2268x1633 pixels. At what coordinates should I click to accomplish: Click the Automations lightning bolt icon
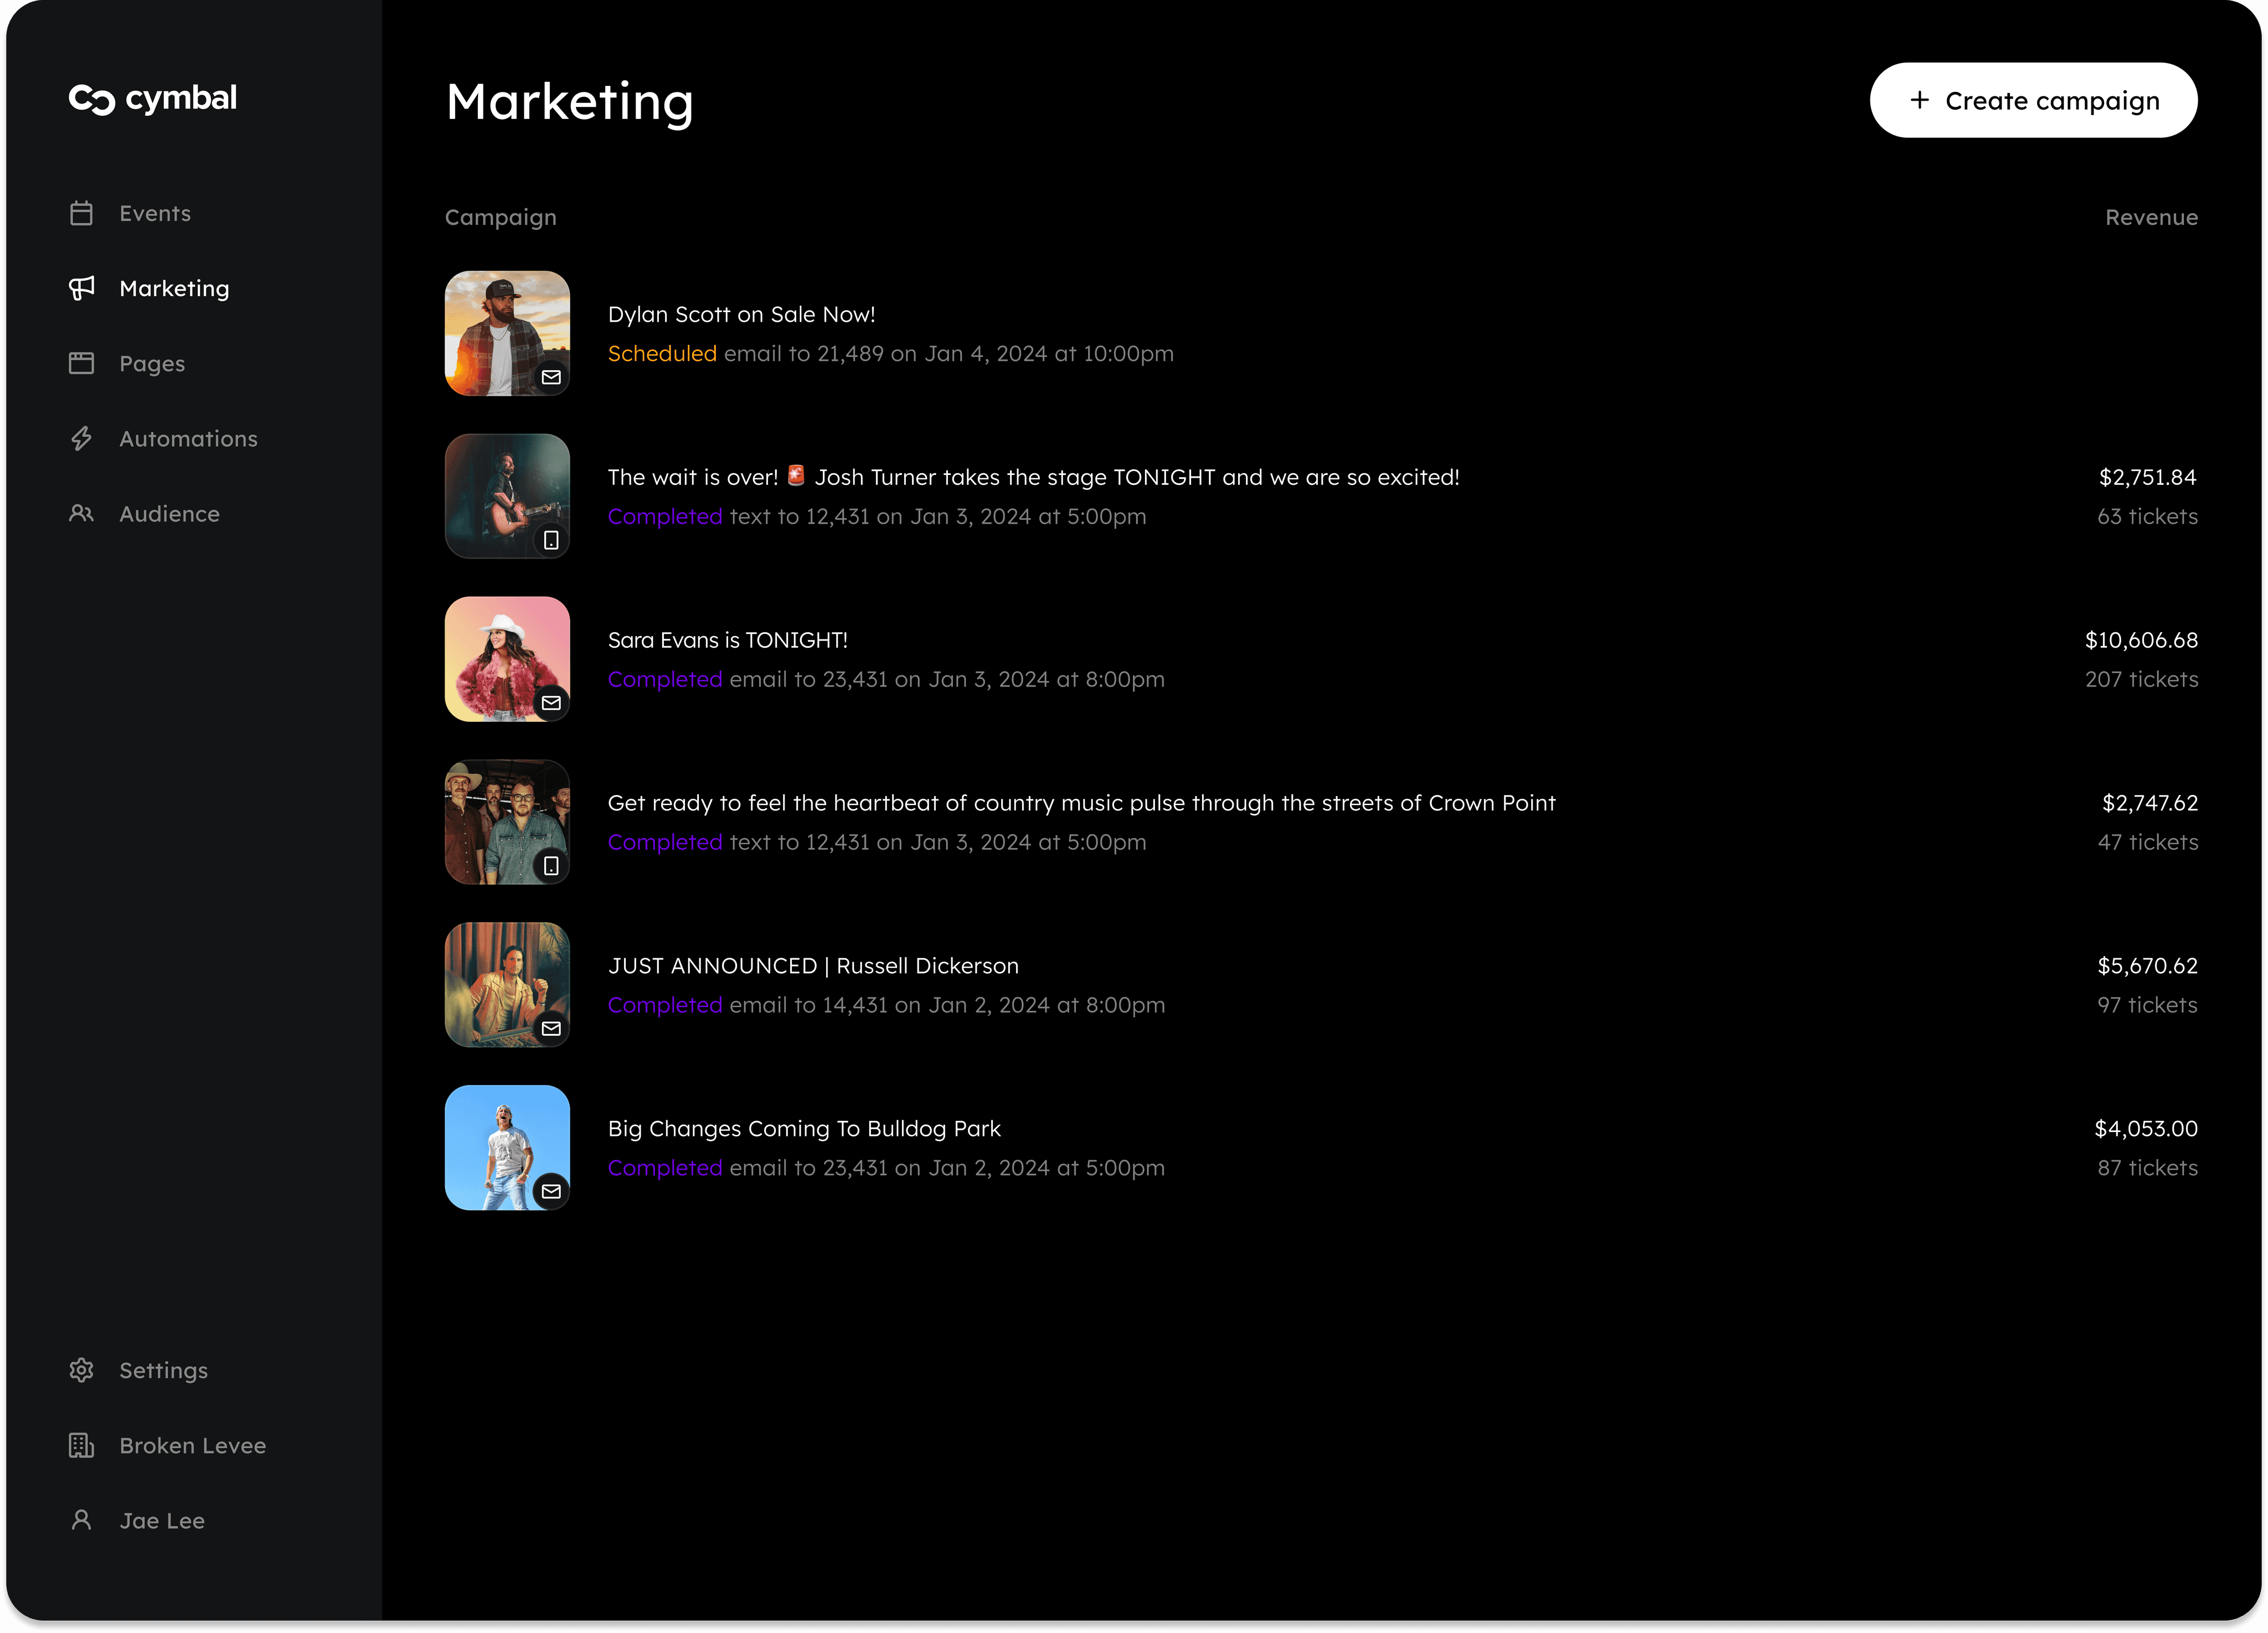point(82,438)
